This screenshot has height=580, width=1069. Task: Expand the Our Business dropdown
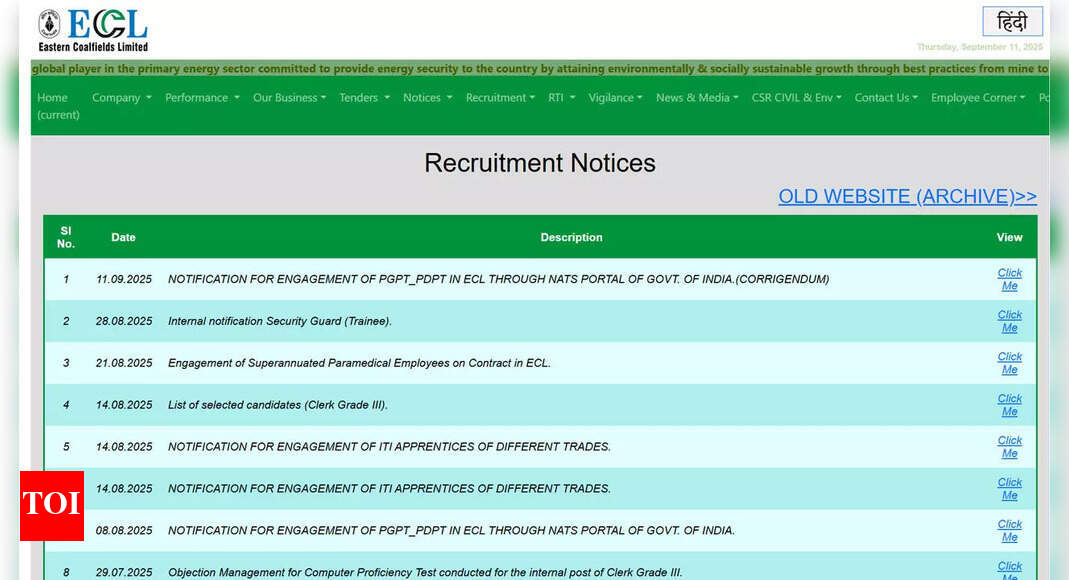tap(289, 97)
